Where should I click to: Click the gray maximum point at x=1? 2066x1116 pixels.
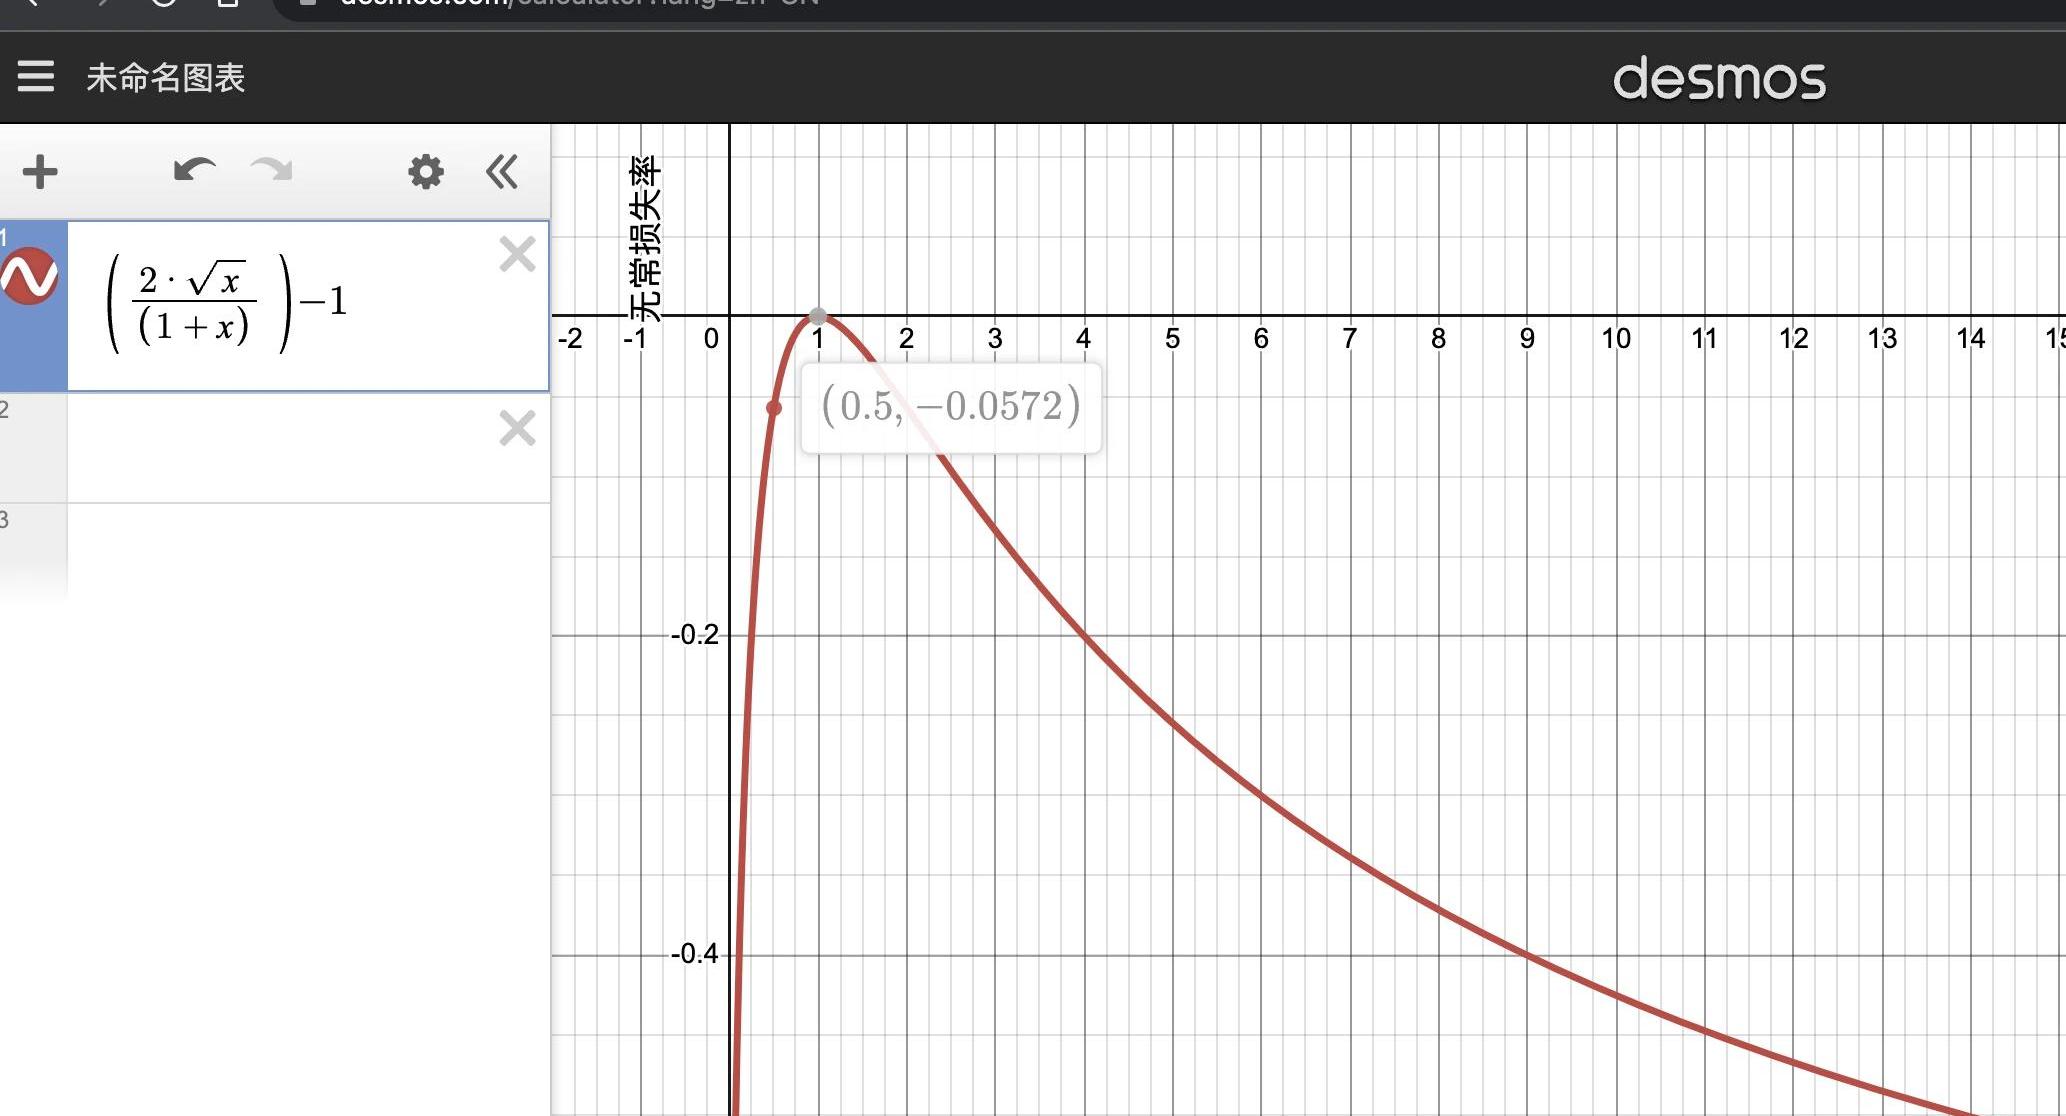(818, 316)
